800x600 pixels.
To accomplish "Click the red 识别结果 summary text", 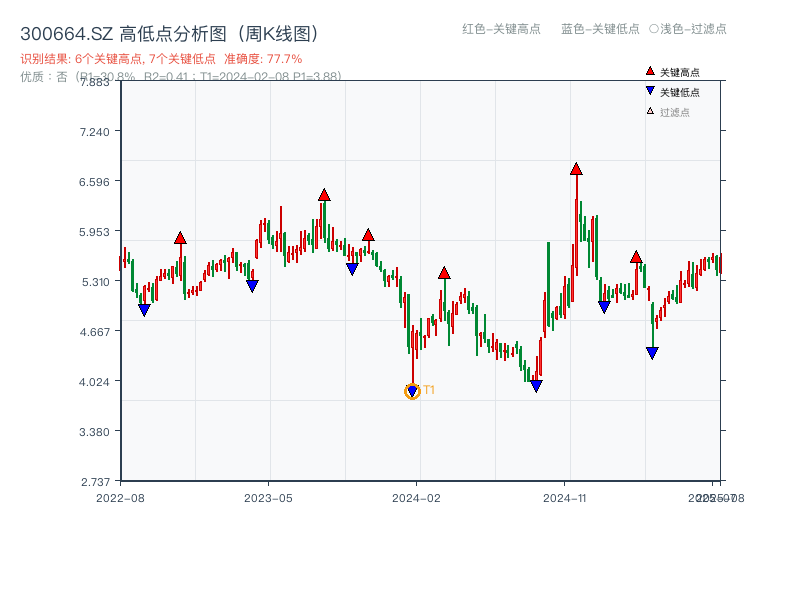I will [161, 59].
